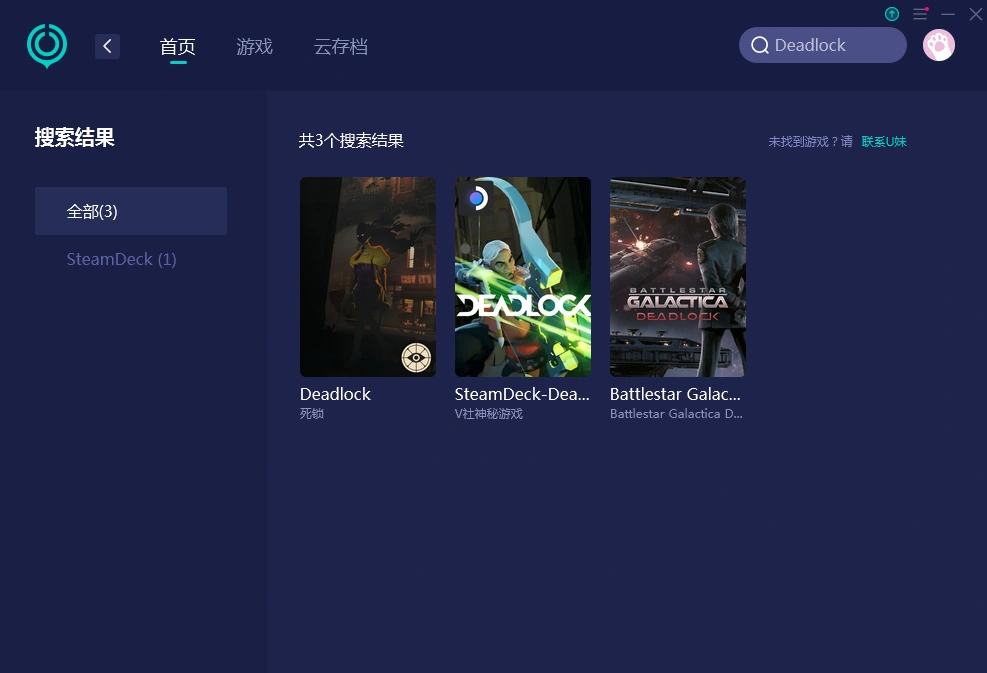The width and height of the screenshot is (987, 673).
Task: Select the 全部(3) filter
Action: pos(131,211)
